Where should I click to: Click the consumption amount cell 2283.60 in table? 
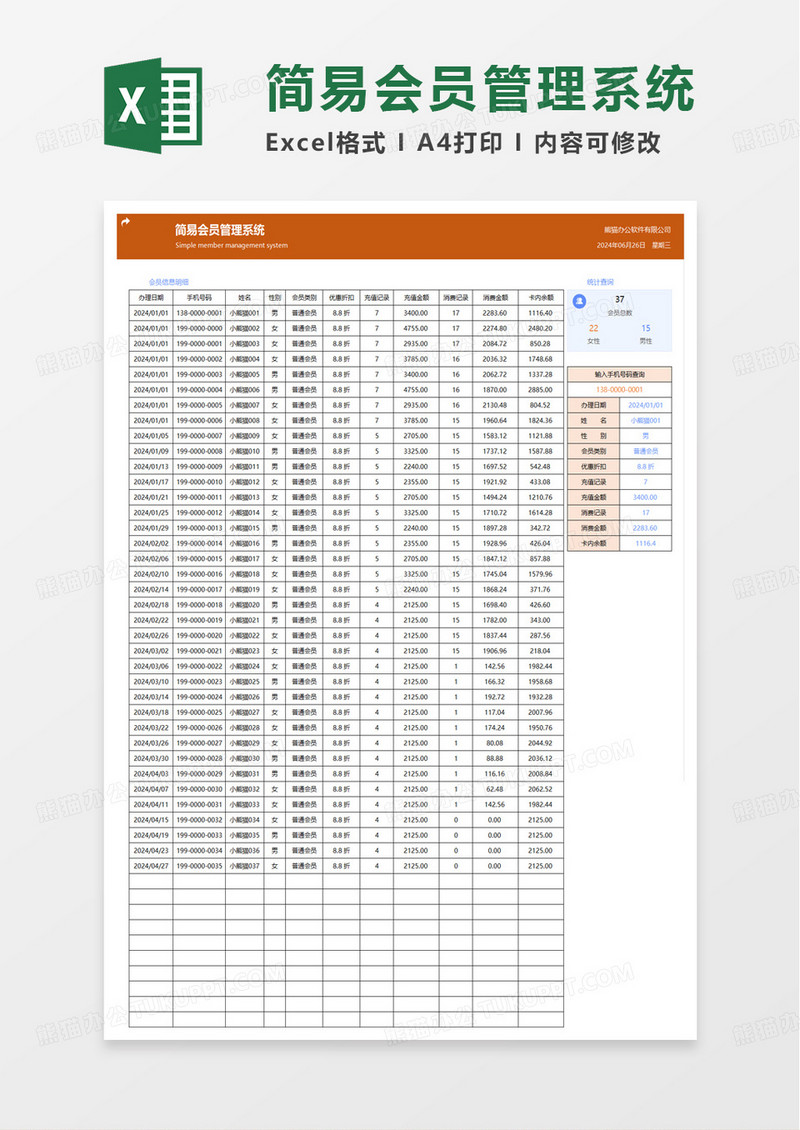point(495,313)
